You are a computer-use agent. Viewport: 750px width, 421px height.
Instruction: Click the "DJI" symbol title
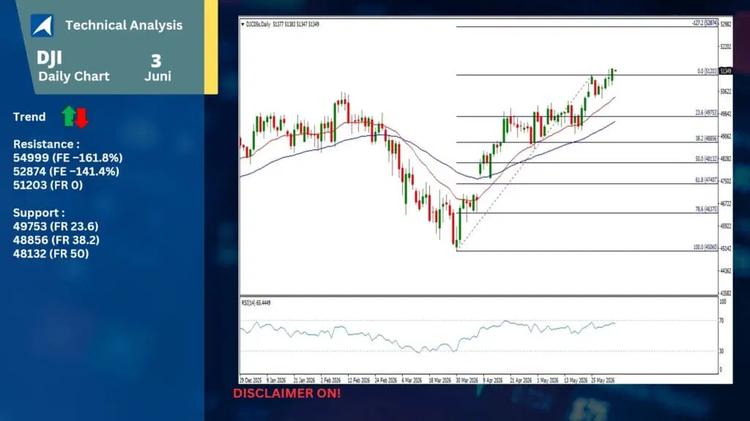click(x=49, y=58)
